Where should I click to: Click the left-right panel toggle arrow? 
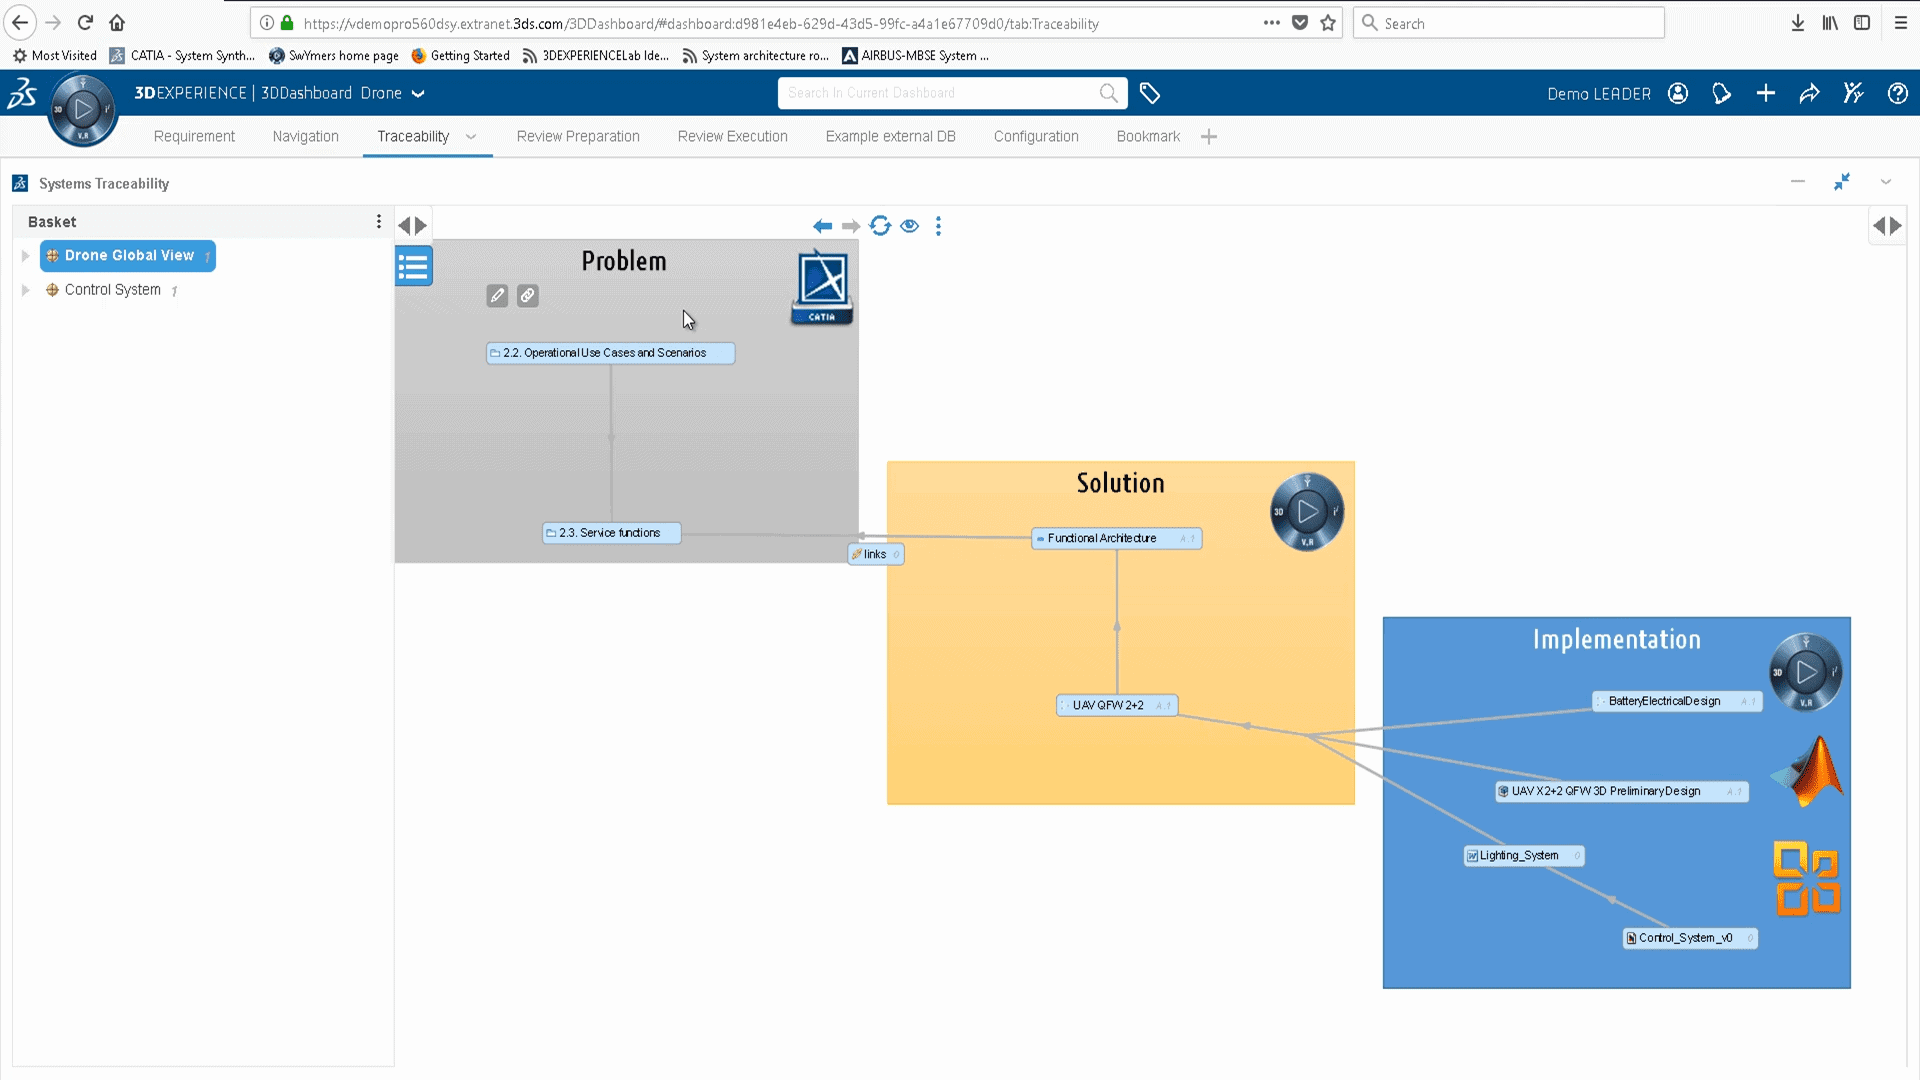click(413, 224)
